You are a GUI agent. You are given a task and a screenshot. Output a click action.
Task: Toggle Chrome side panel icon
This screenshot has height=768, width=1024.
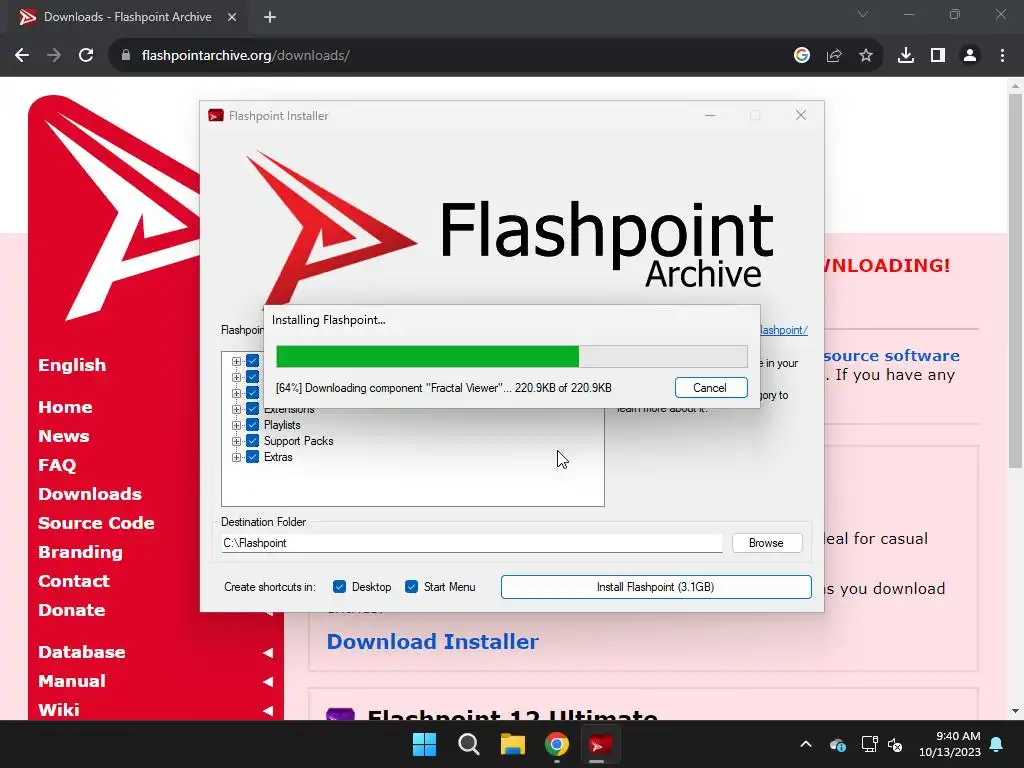(x=938, y=56)
